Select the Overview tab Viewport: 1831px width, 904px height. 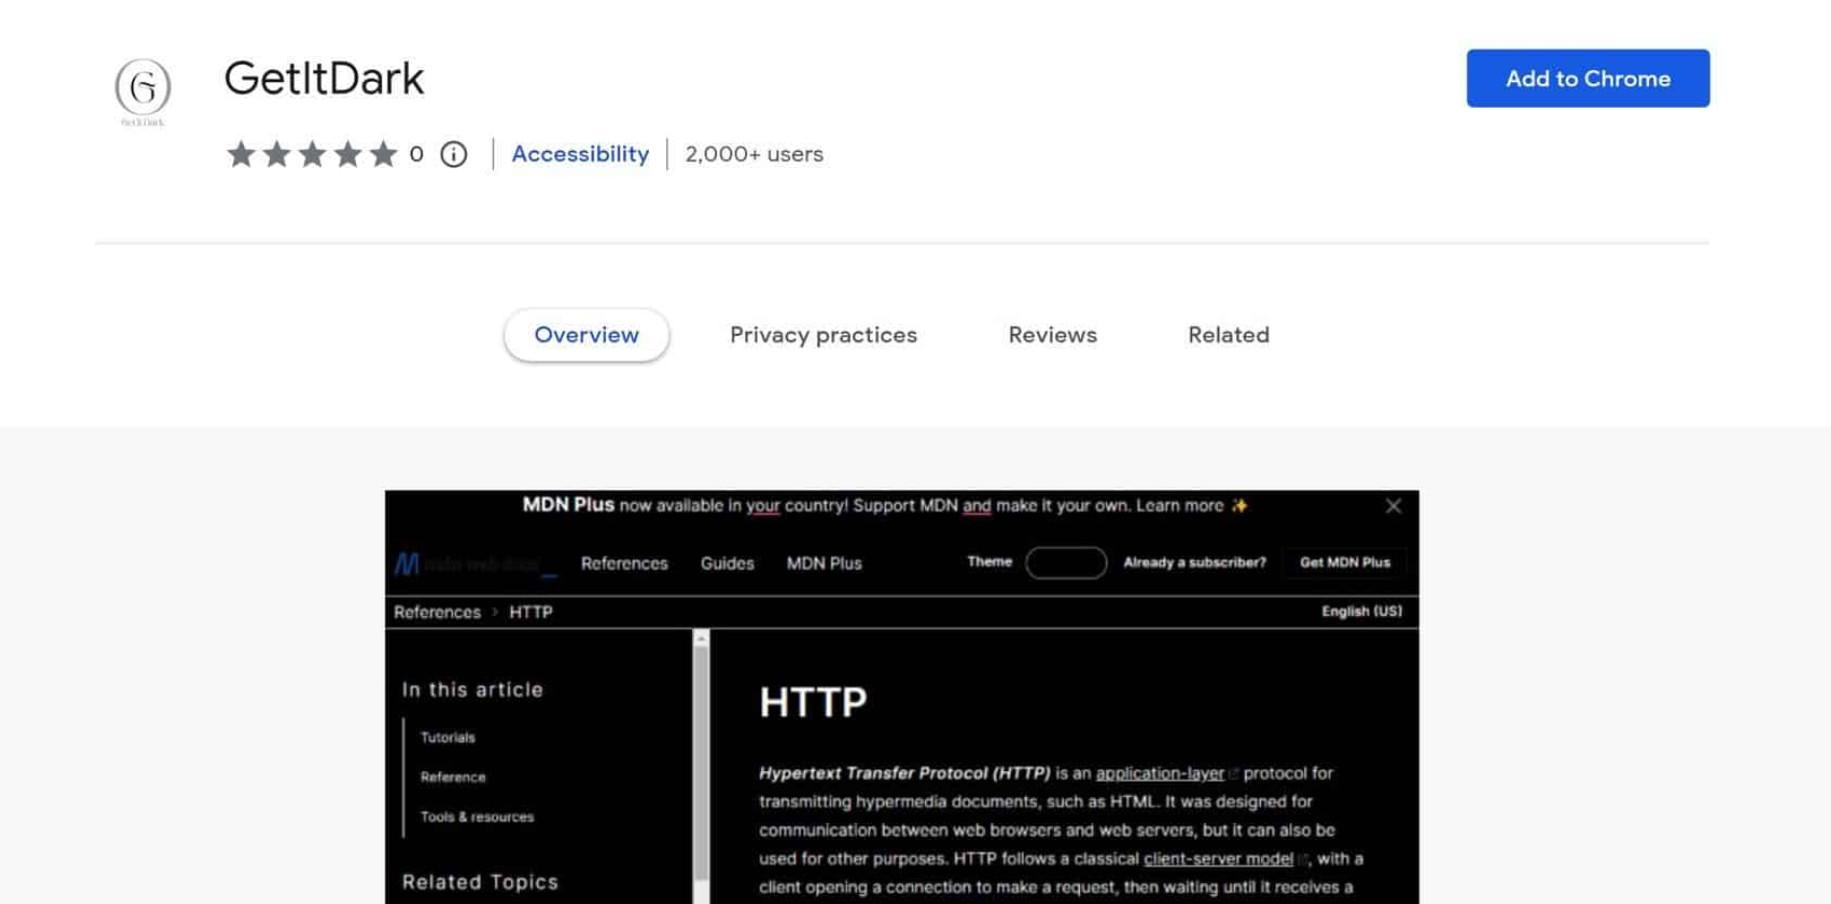tap(586, 335)
